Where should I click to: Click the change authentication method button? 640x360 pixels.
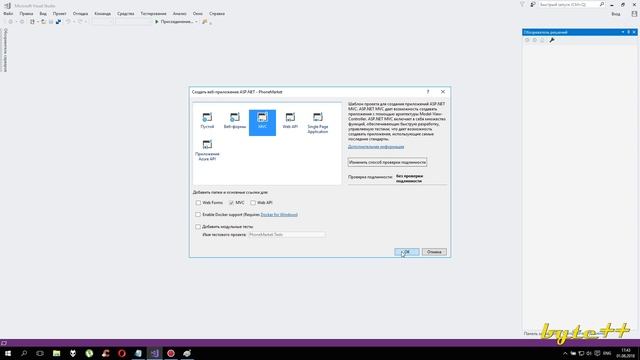pos(387,162)
